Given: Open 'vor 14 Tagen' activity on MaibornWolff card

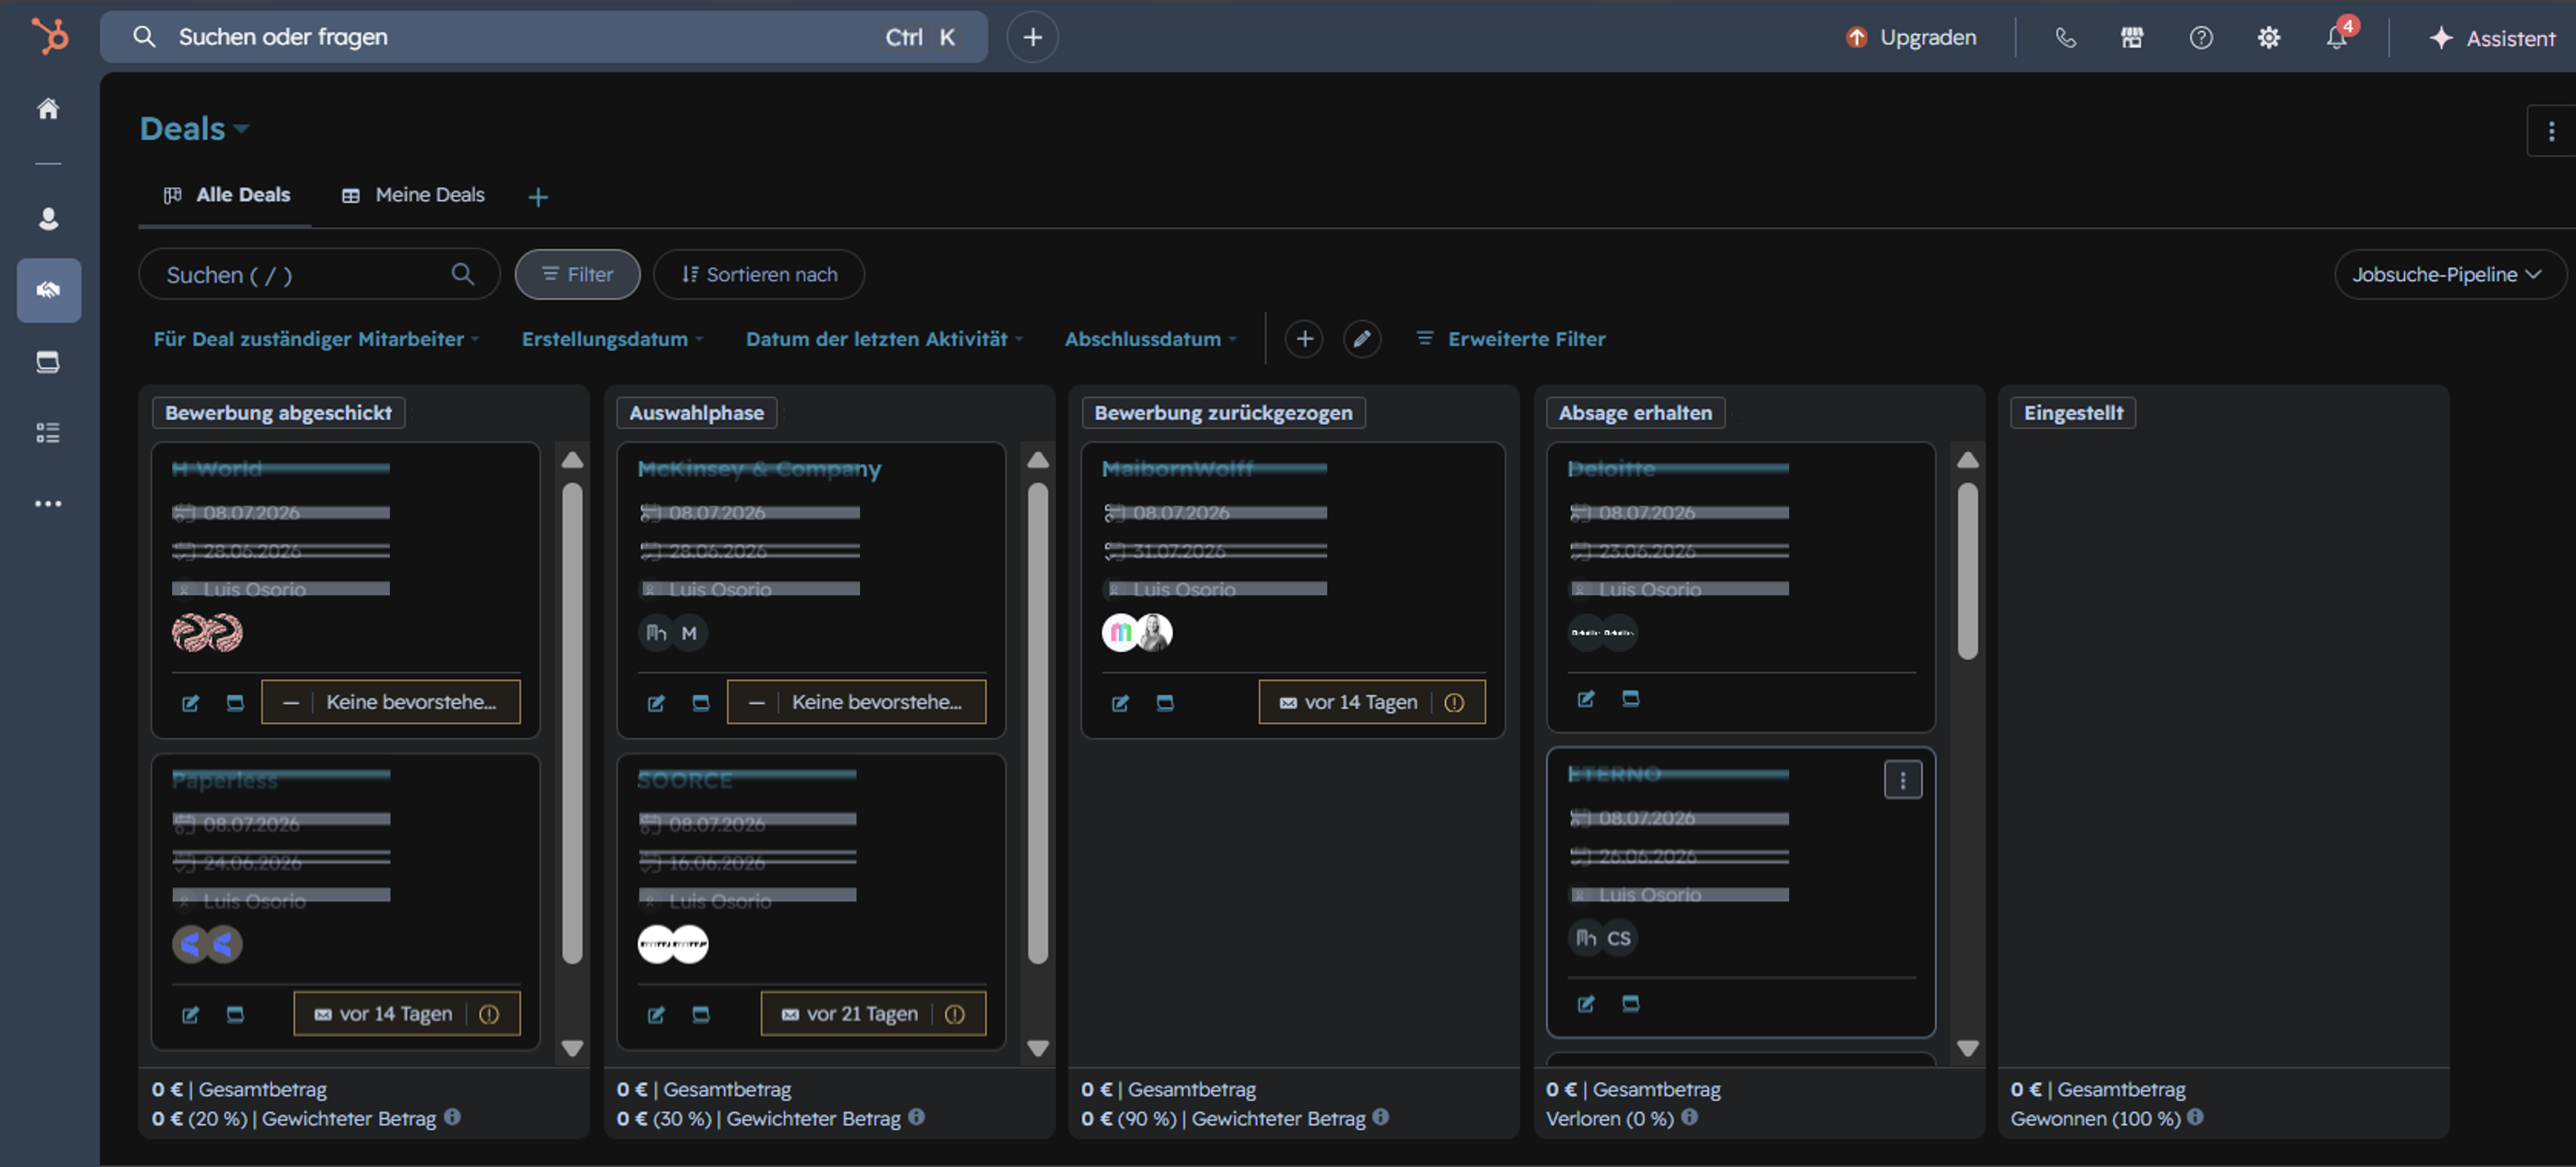Looking at the screenshot, I should tap(1372, 702).
